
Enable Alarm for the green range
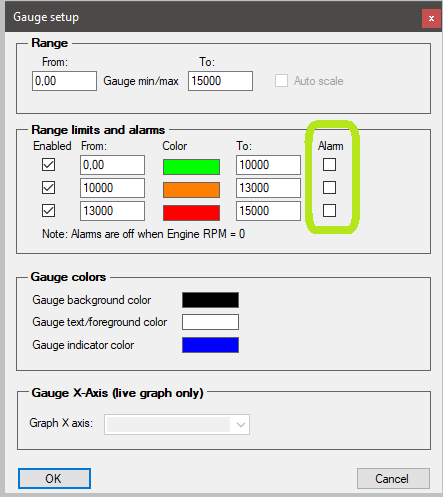pyautogui.click(x=329, y=164)
